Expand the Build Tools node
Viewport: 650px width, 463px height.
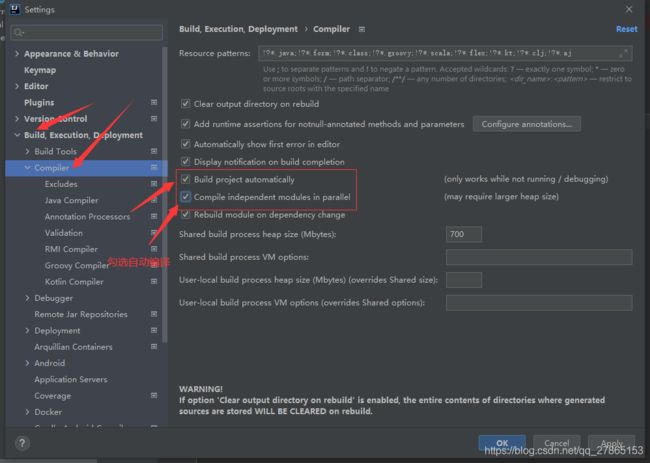pyautogui.click(x=27, y=151)
